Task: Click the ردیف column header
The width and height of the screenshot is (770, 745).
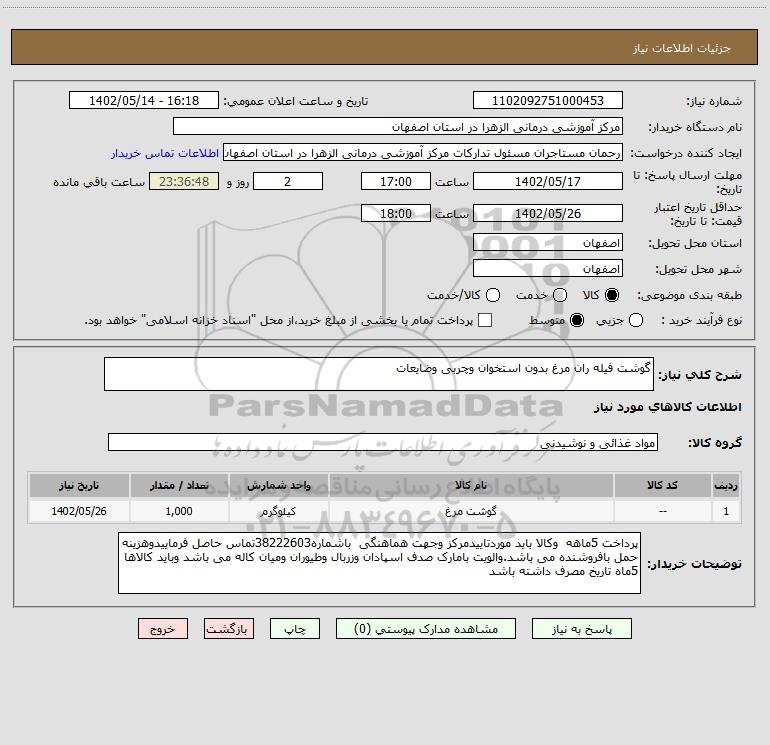Action: (726, 485)
